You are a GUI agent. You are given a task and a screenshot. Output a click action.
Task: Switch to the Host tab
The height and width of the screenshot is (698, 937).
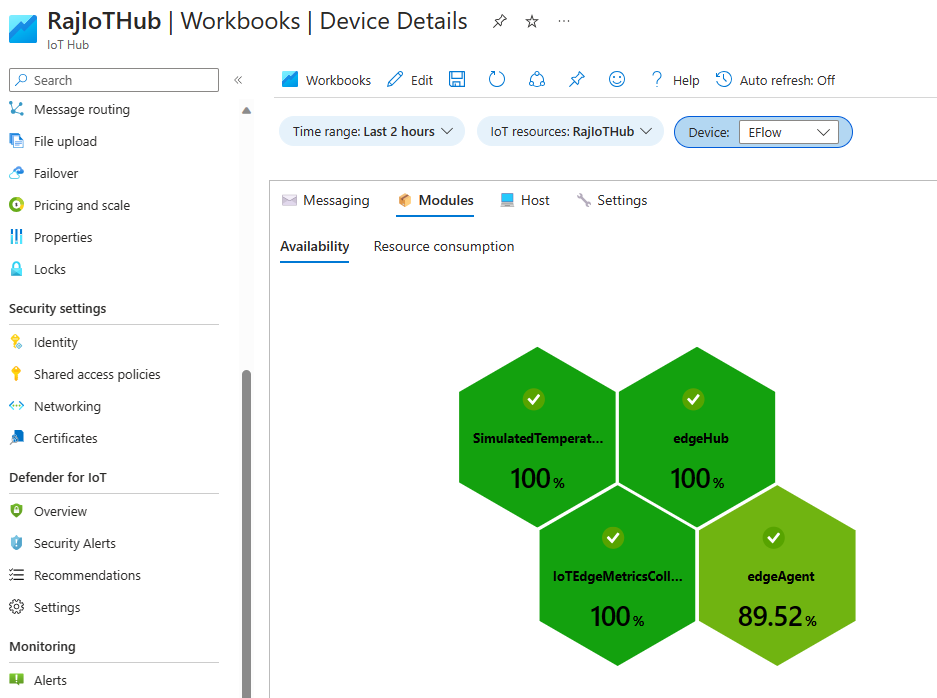click(524, 200)
